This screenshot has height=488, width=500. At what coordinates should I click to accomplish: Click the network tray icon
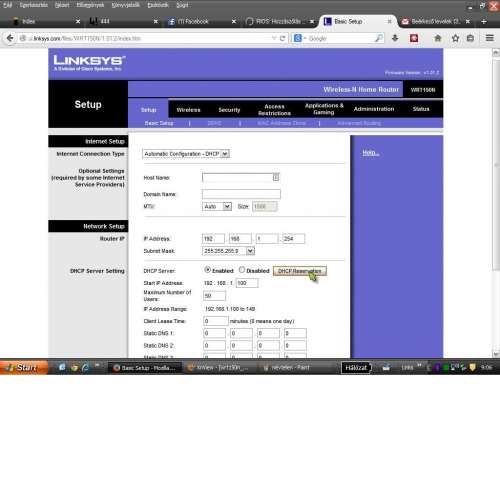click(455, 367)
